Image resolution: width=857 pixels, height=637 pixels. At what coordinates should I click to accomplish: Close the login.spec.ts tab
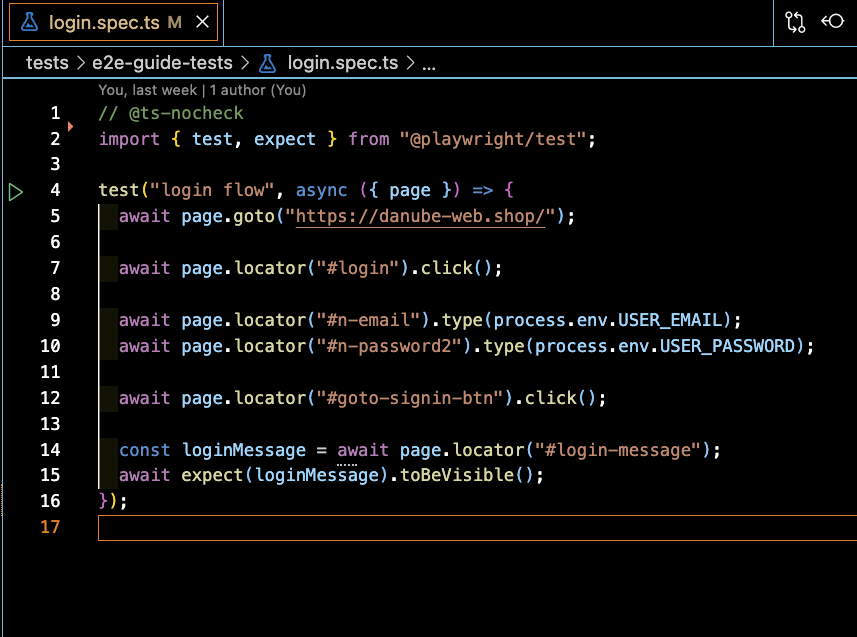pyautogui.click(x=203, y=22)
